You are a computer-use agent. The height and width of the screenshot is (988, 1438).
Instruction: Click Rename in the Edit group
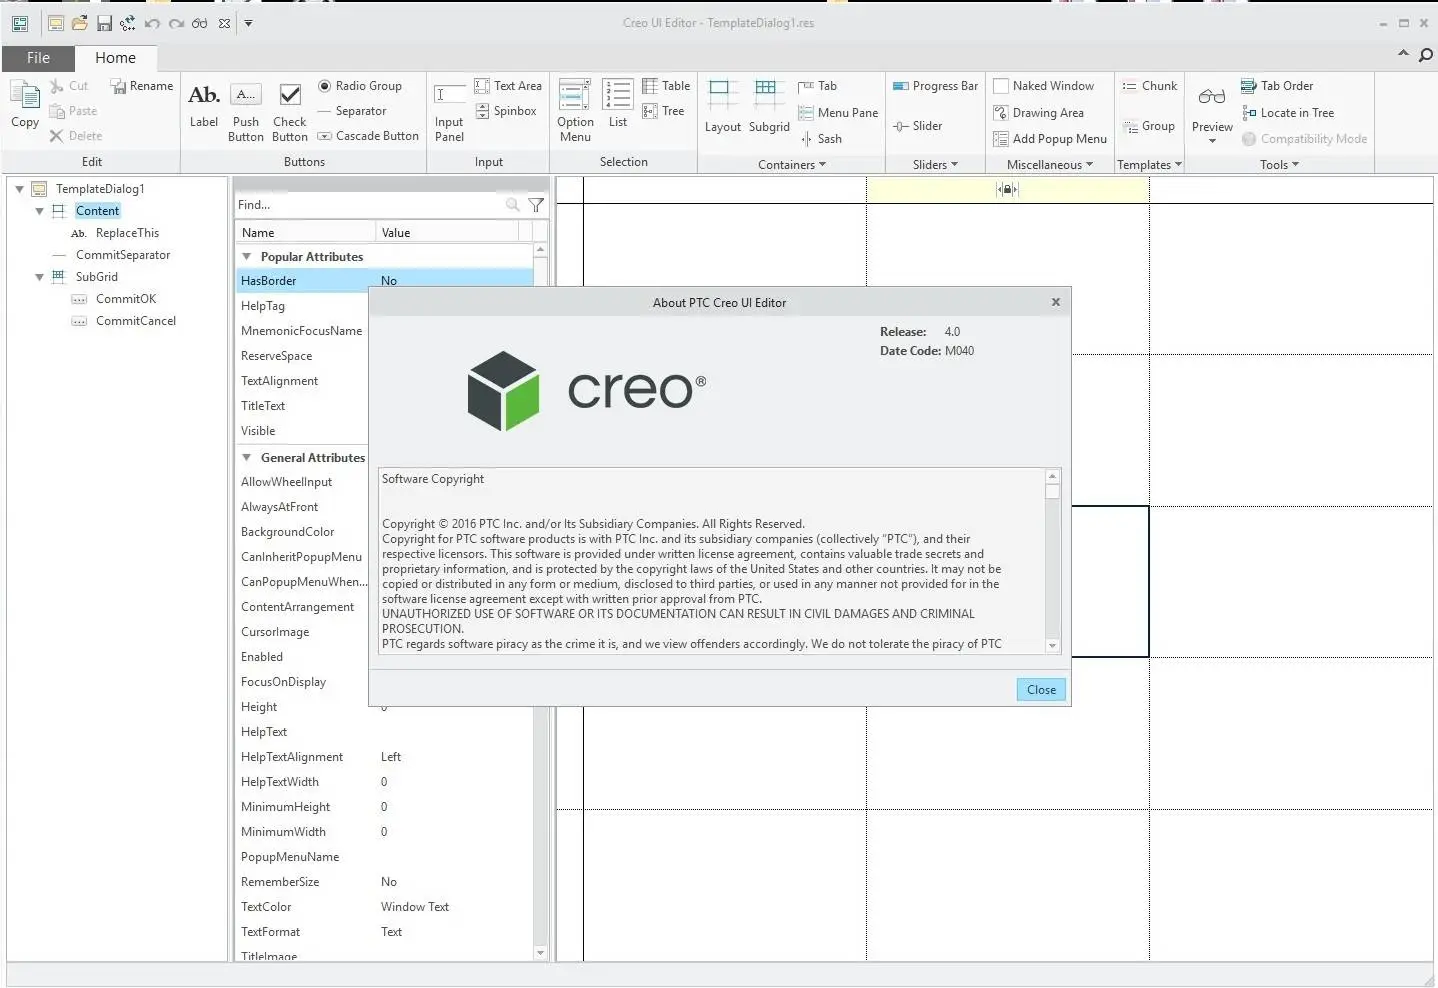141,86
